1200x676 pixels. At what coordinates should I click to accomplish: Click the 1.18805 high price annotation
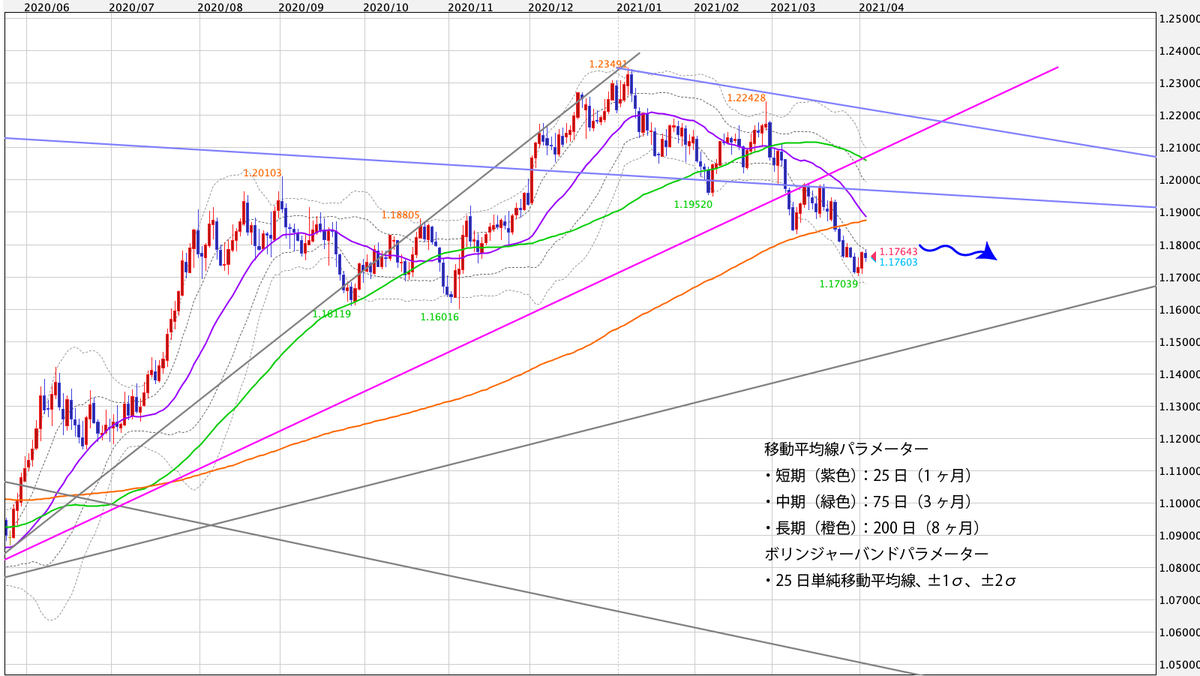pos(400,215)
